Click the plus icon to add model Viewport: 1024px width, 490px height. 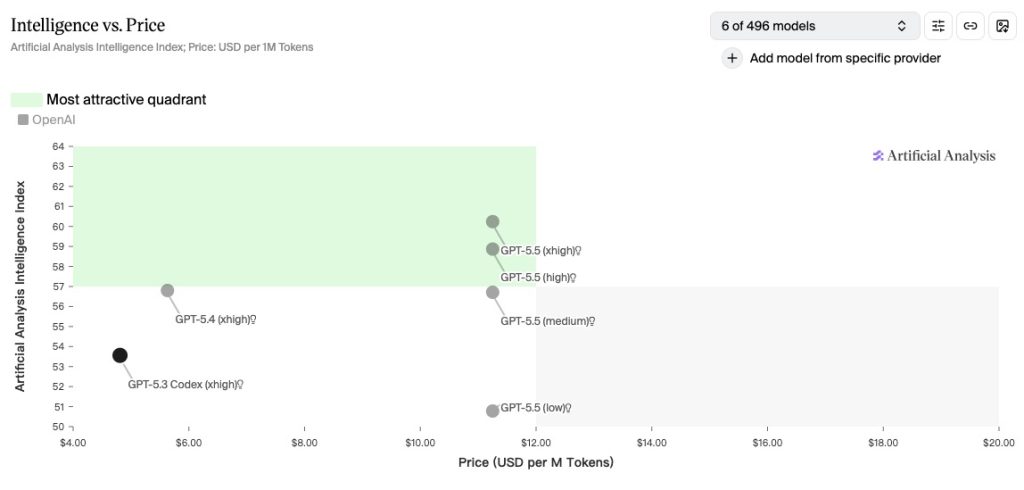[x=732, y=58]
